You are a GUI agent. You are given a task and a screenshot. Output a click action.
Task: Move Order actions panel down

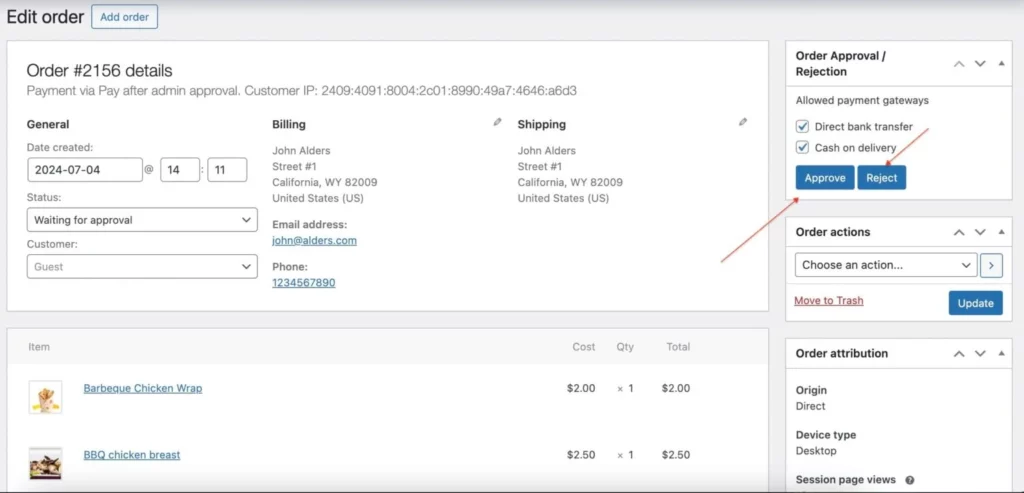point(979,232)
